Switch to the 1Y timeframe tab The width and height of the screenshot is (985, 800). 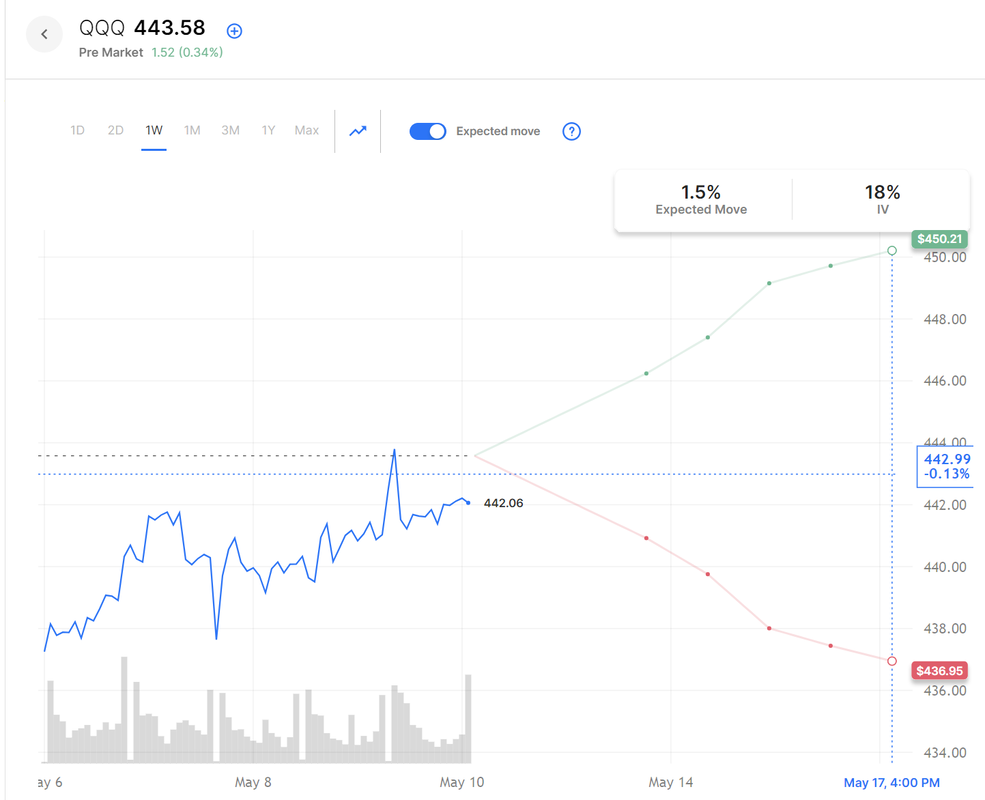(268, 131)
